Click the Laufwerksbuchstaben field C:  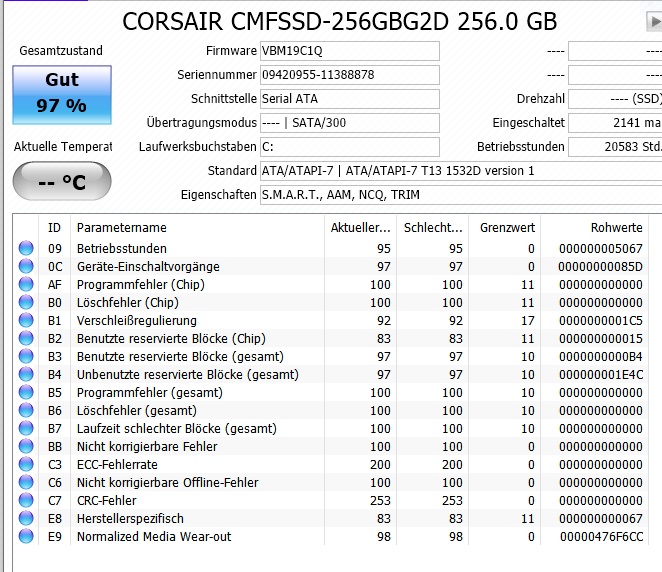click(x=350, y=147)
